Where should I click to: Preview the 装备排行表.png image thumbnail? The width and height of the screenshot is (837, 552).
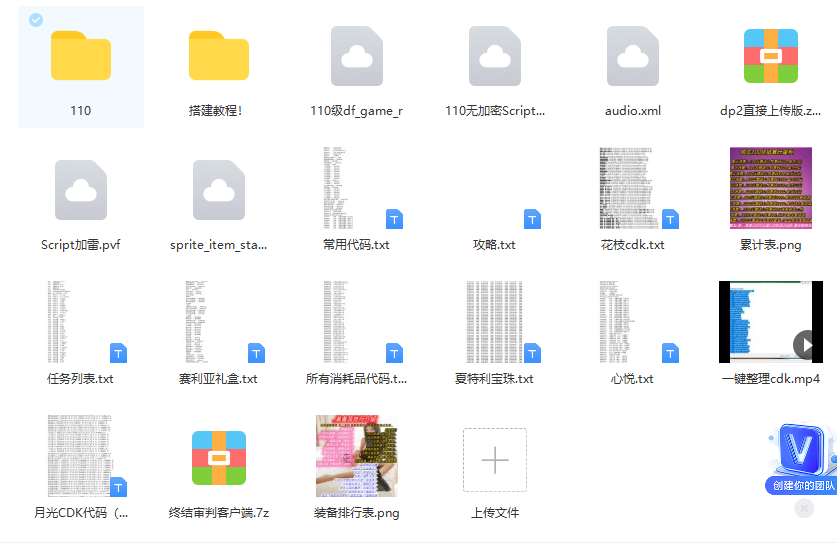tap(357, 456)
